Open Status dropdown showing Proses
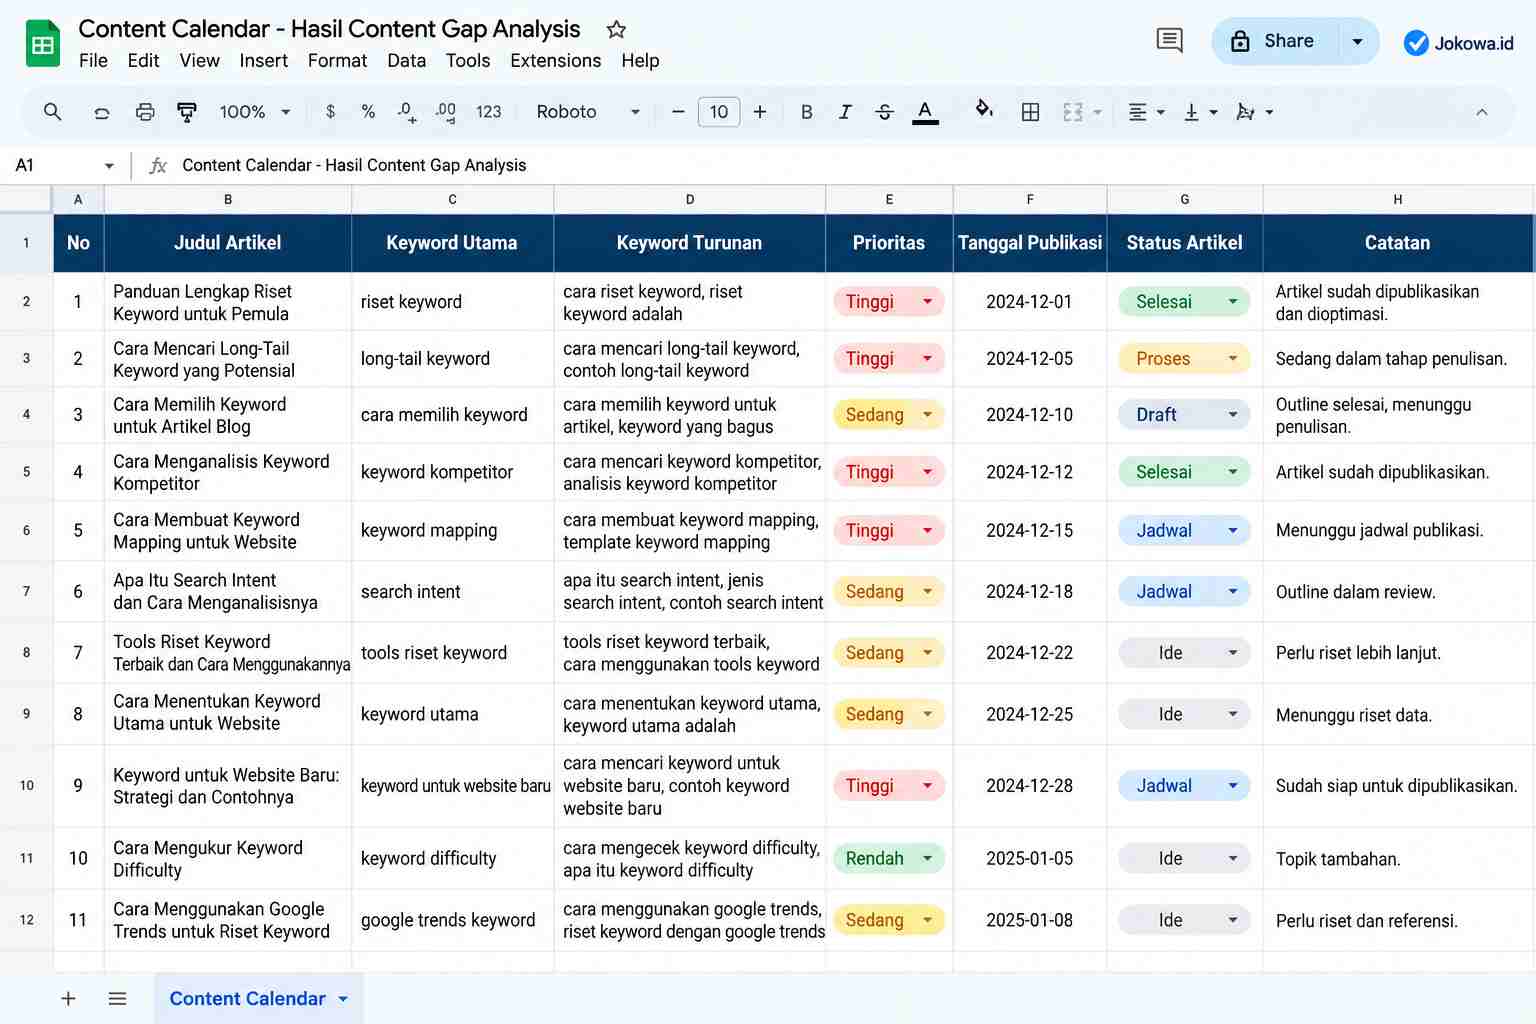 point(1184,359)
